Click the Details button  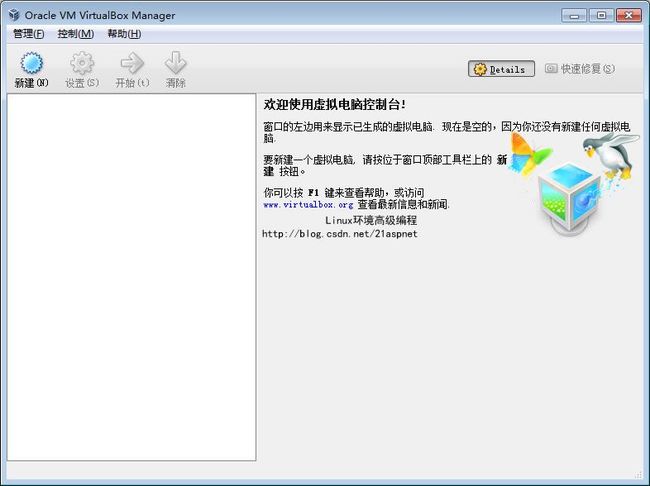[501, 69]
